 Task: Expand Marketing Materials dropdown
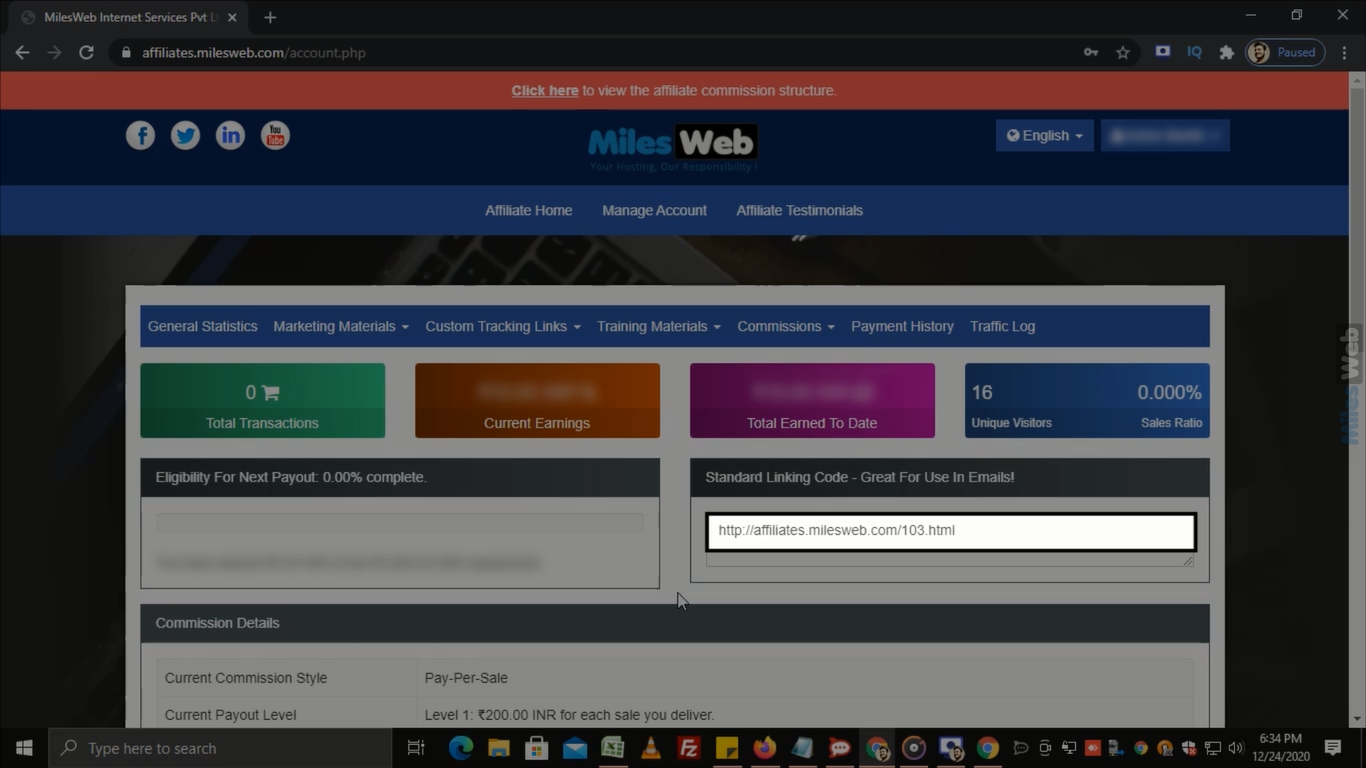[341, 326]
